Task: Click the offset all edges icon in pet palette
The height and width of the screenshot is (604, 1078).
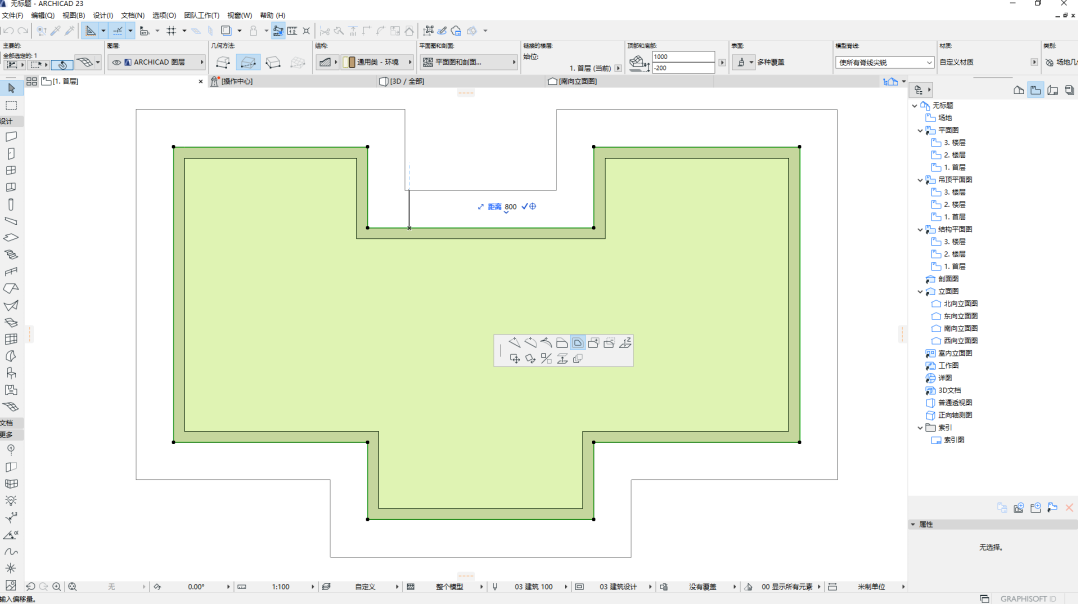Action: 578,343
